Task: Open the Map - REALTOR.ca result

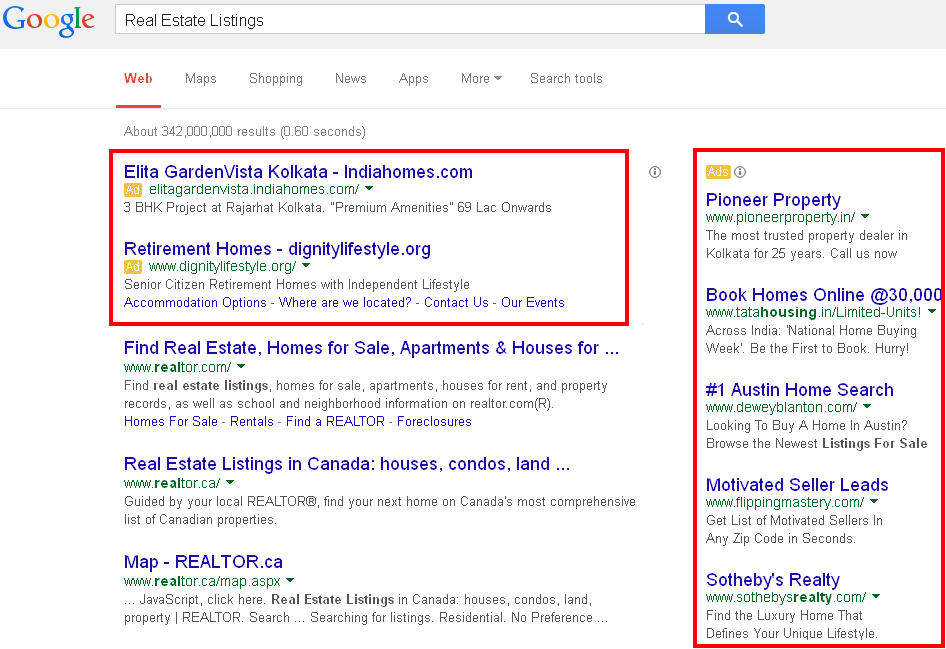Action: click(203, 561)
